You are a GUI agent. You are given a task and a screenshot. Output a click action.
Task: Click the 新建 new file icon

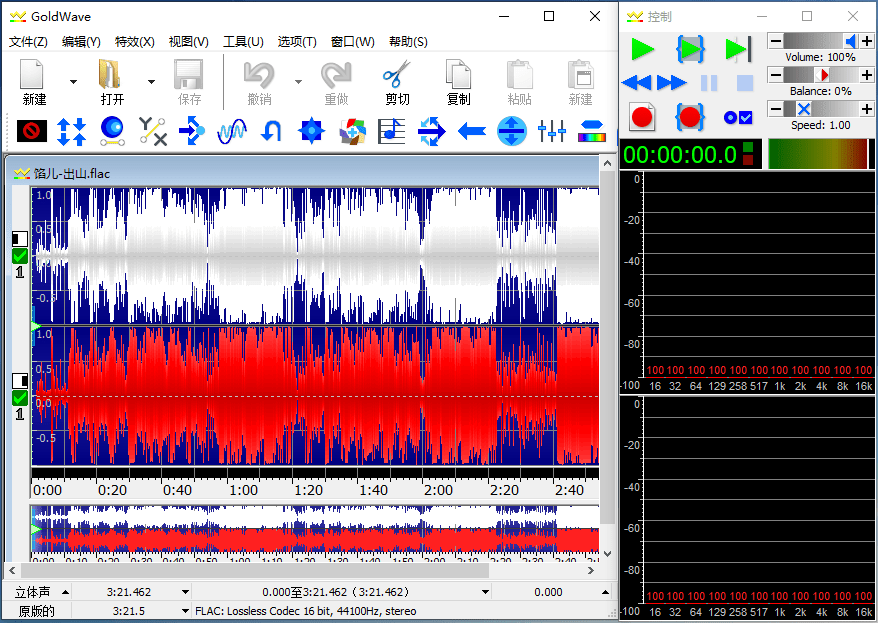point(32,74)
